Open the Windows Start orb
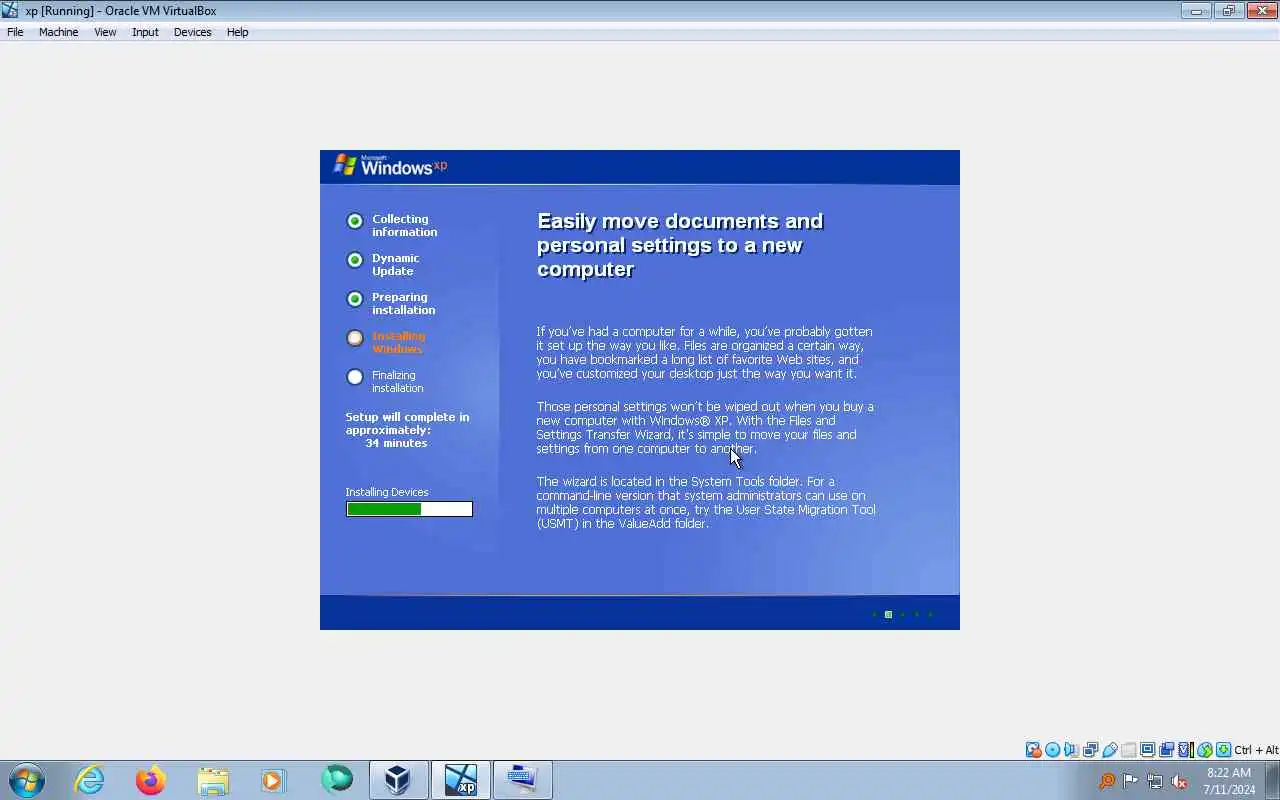This screenshot has height=800, width=1280. (26, 780)
